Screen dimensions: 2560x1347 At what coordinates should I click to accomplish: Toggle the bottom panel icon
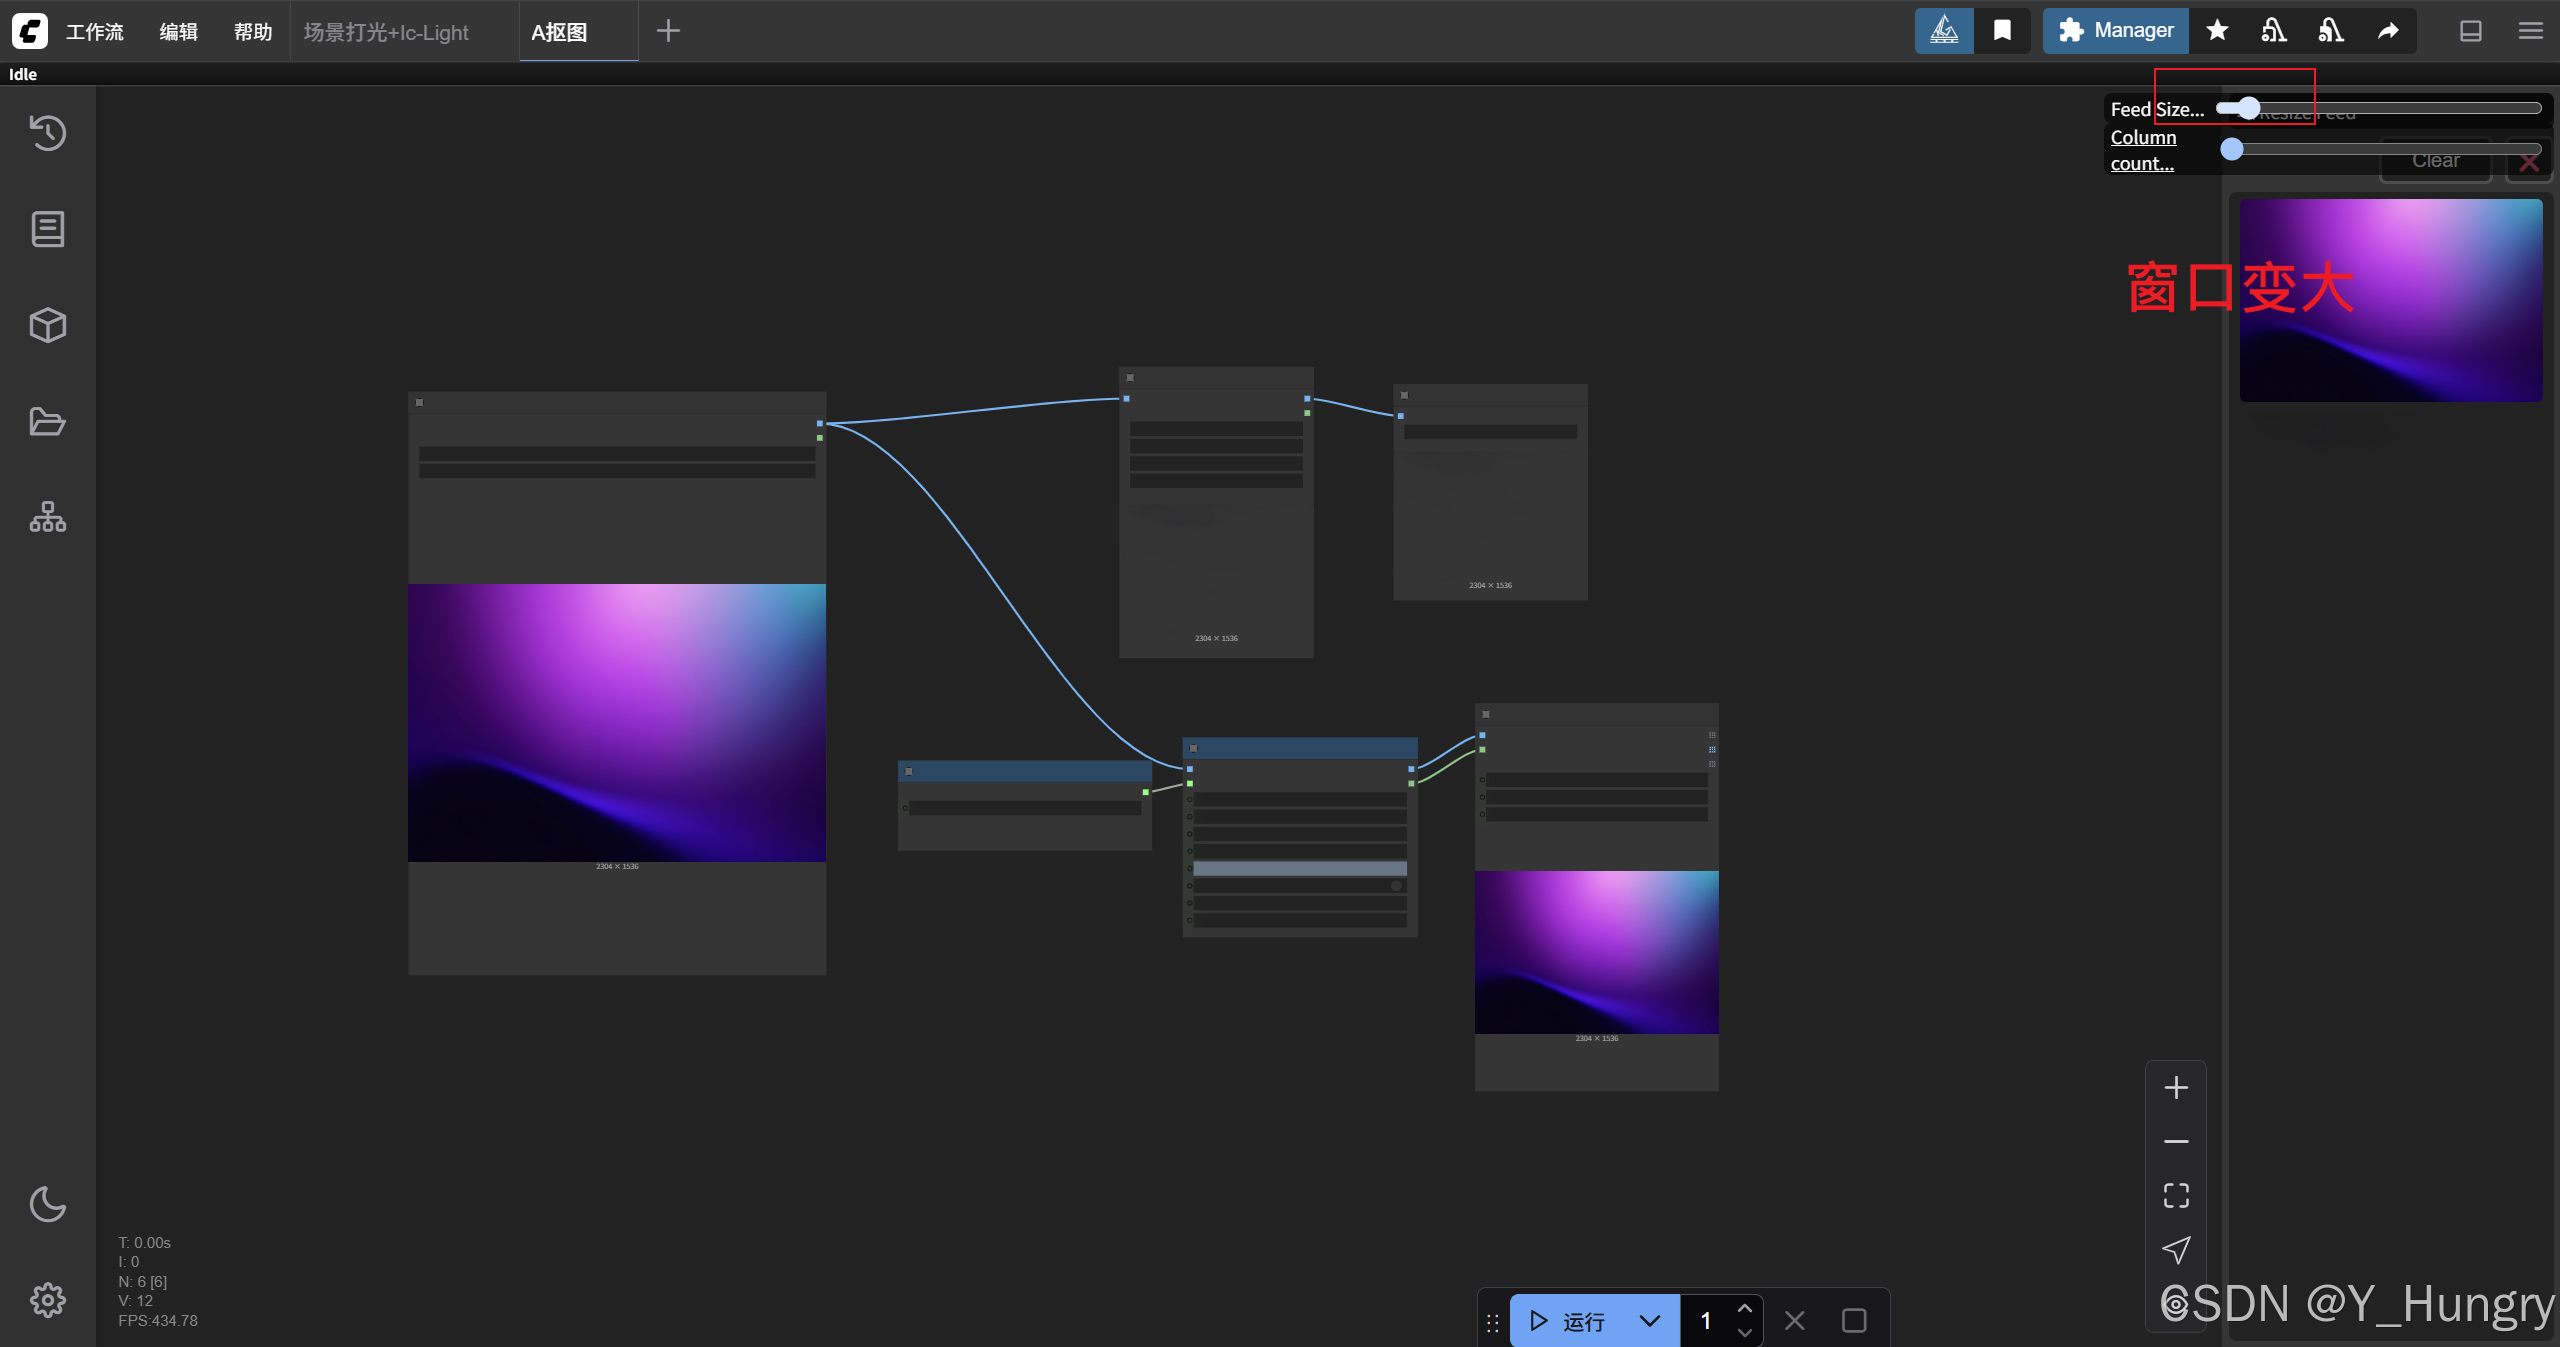click(x=2470, y=31)
